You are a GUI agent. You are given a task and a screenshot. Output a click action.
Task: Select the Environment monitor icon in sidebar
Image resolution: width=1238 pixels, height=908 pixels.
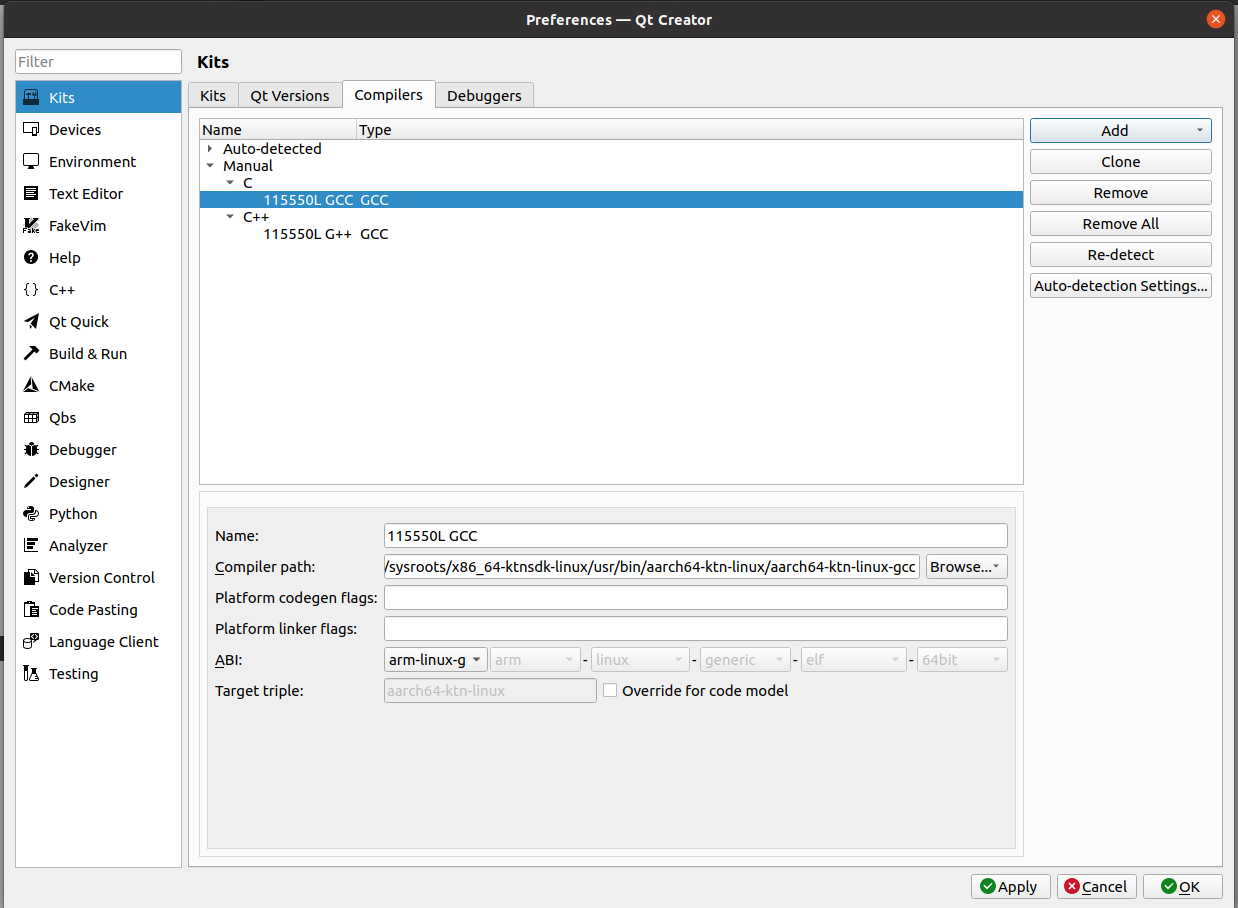coord(31,162)
